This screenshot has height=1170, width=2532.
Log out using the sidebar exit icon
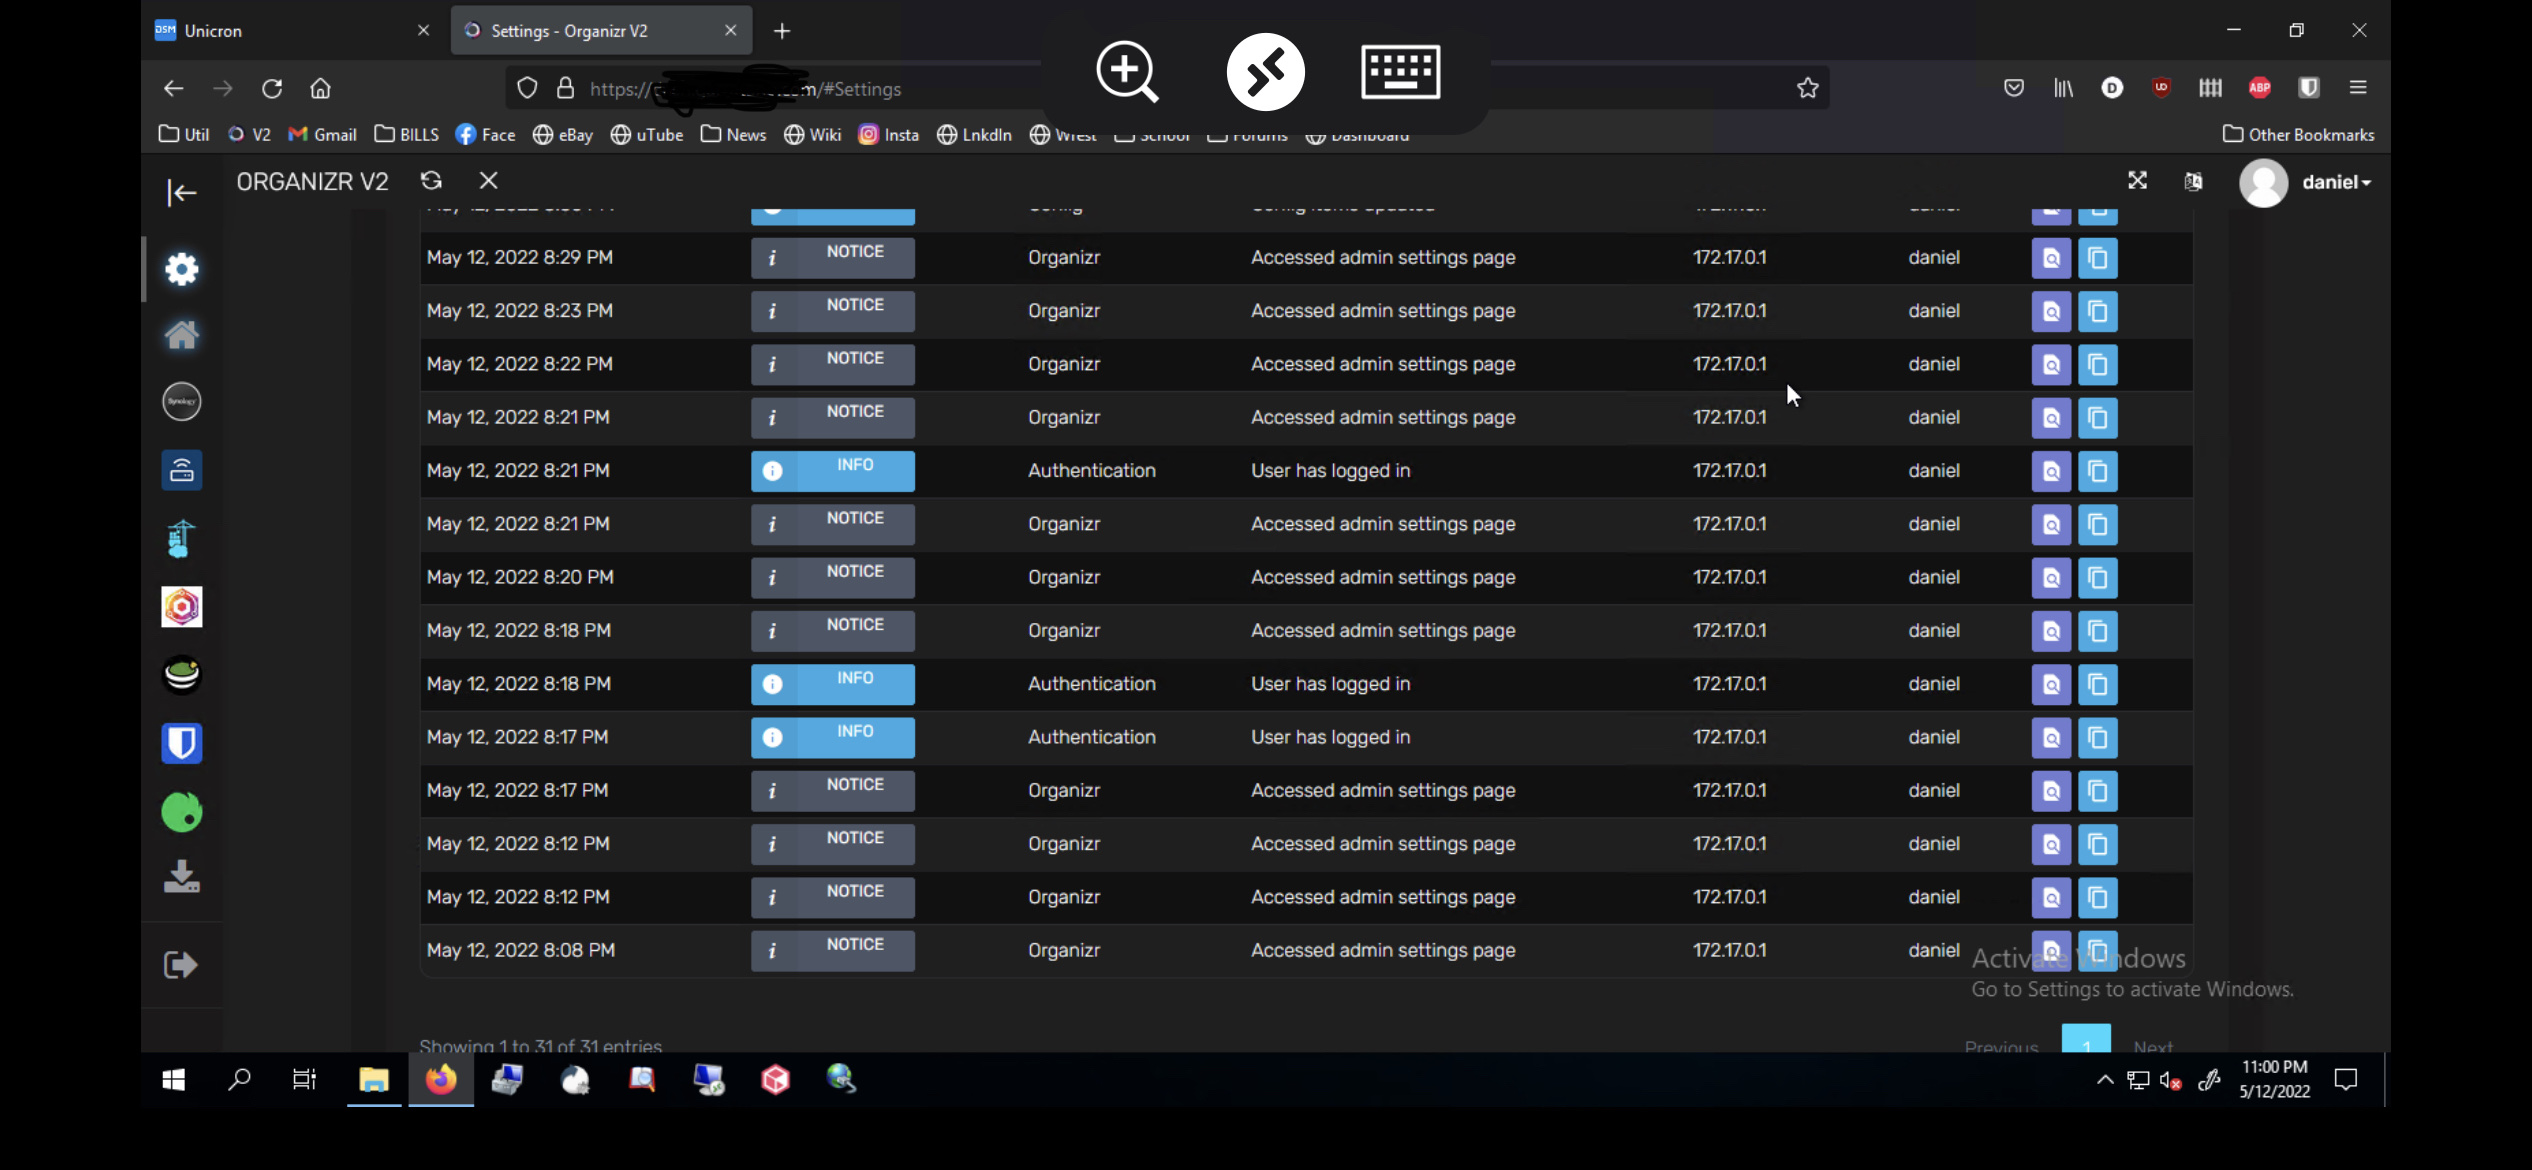(179, 964)
